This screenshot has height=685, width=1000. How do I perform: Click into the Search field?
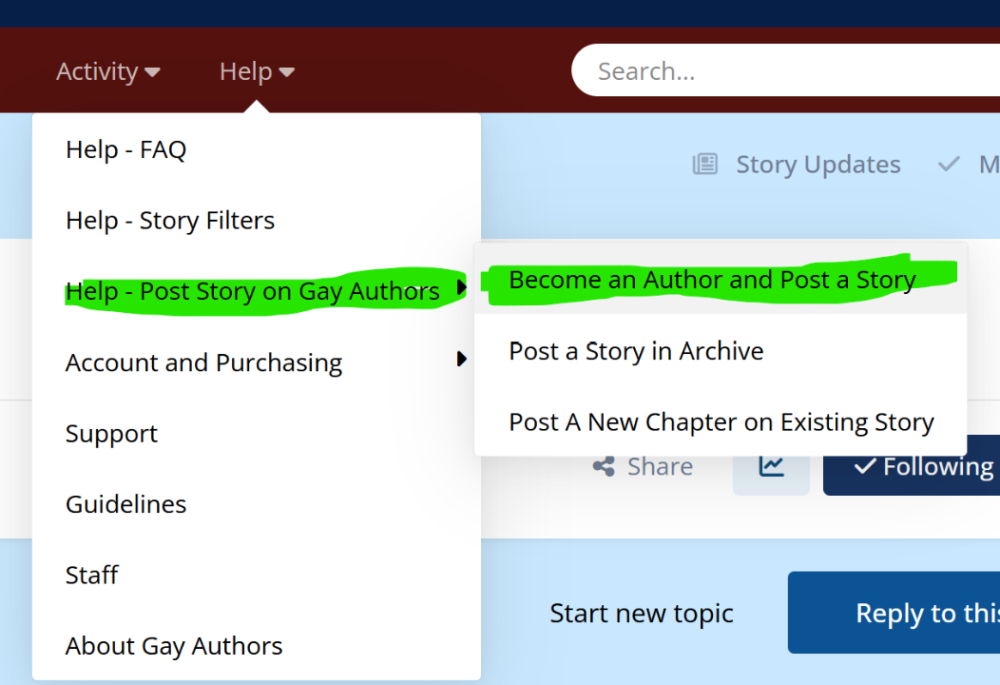click(786, 70)
